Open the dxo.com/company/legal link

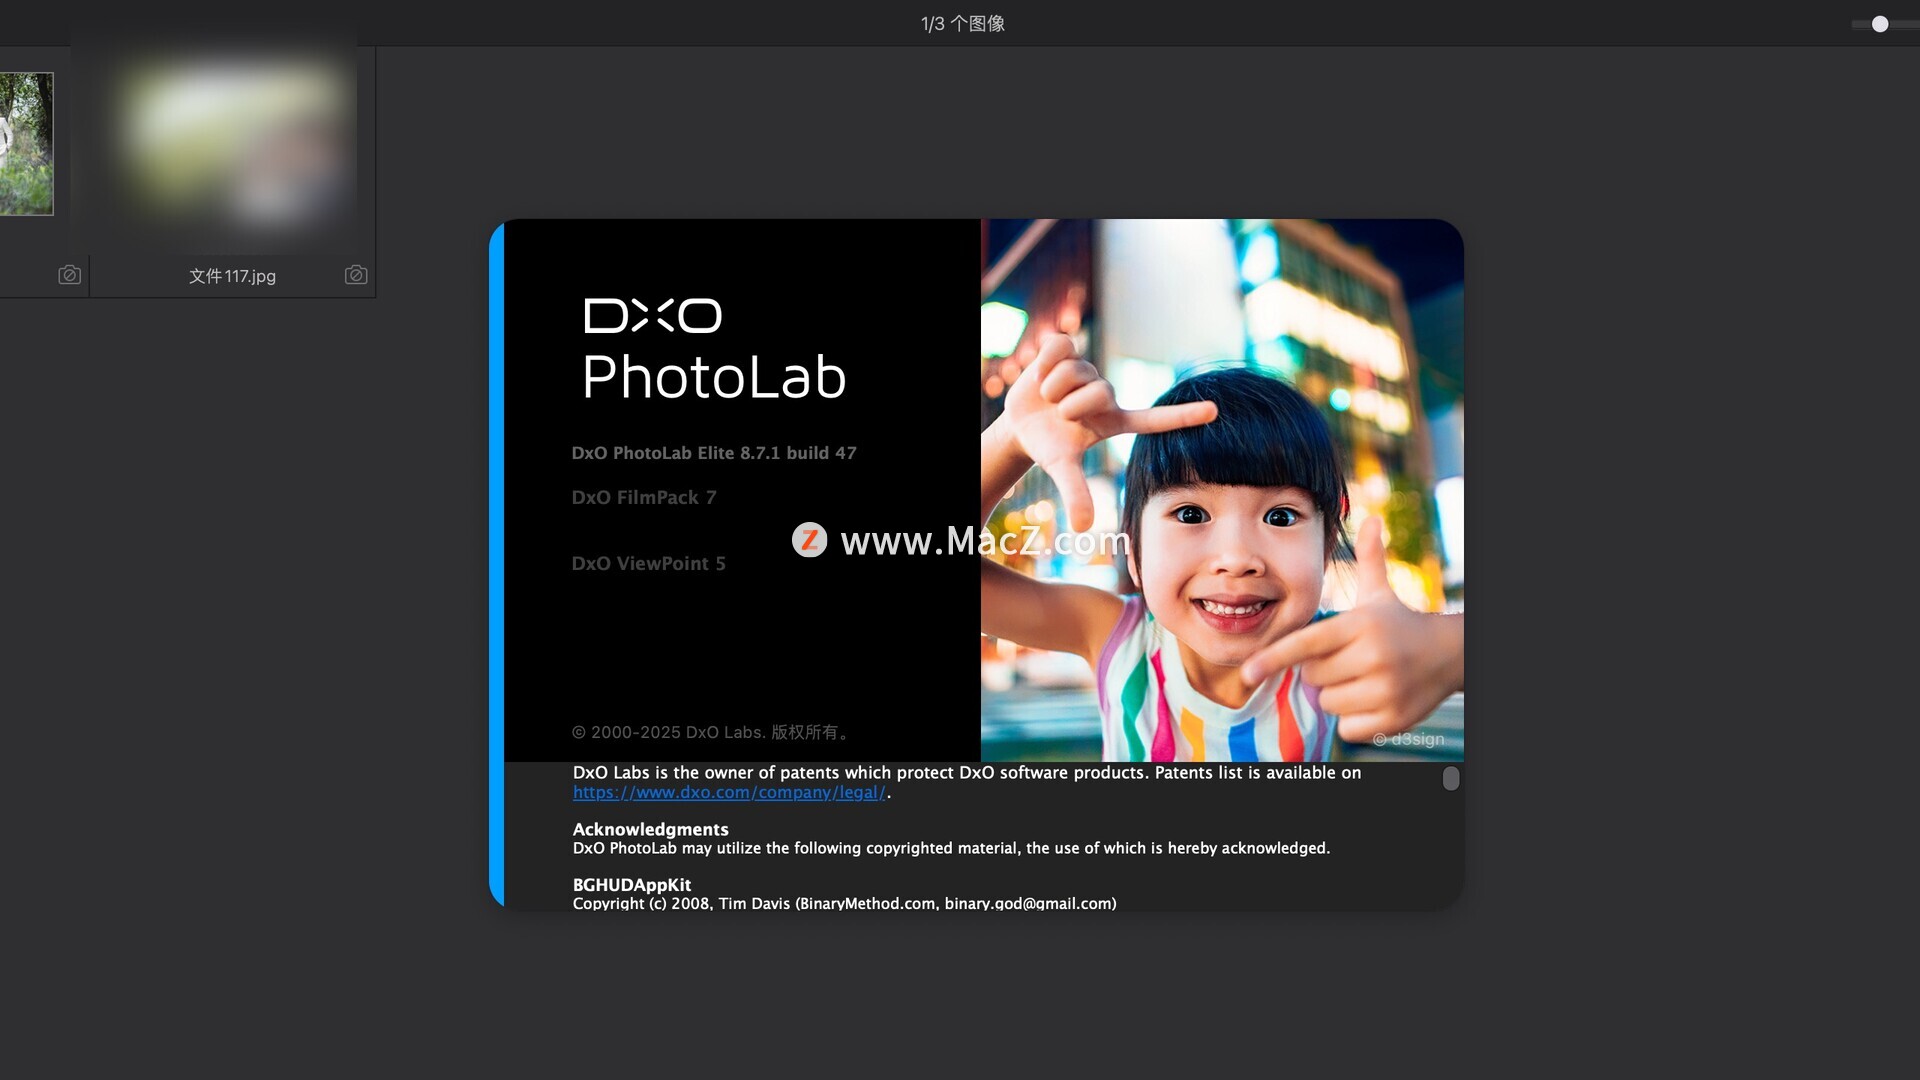[729, 792]
